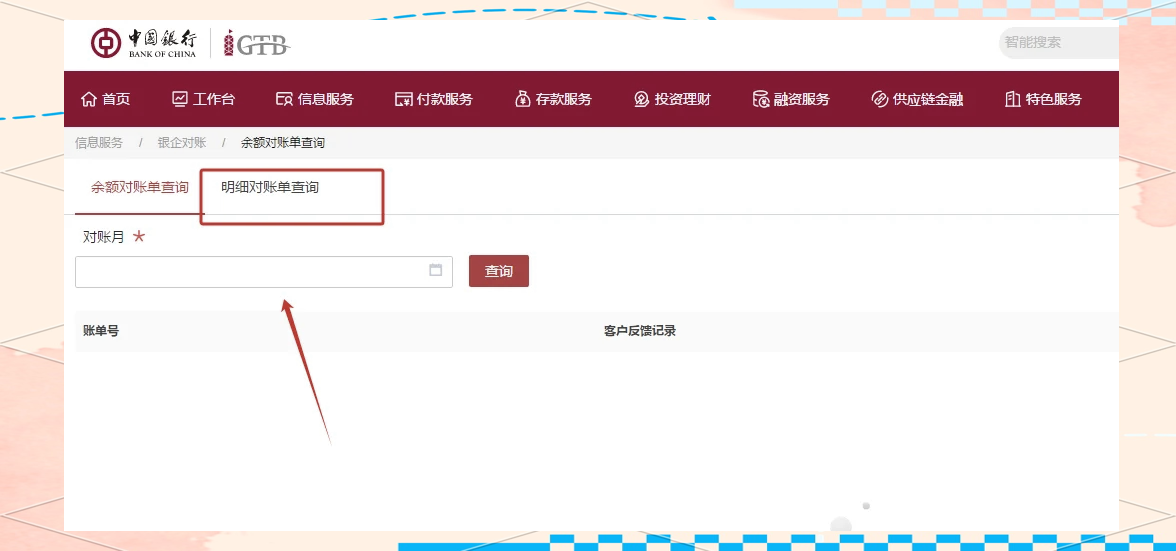Image resolution: width=1176 pixels, height=551 pixels.
Task: Click the 付款服务 payment icon
Action: [x=404, y=99]
